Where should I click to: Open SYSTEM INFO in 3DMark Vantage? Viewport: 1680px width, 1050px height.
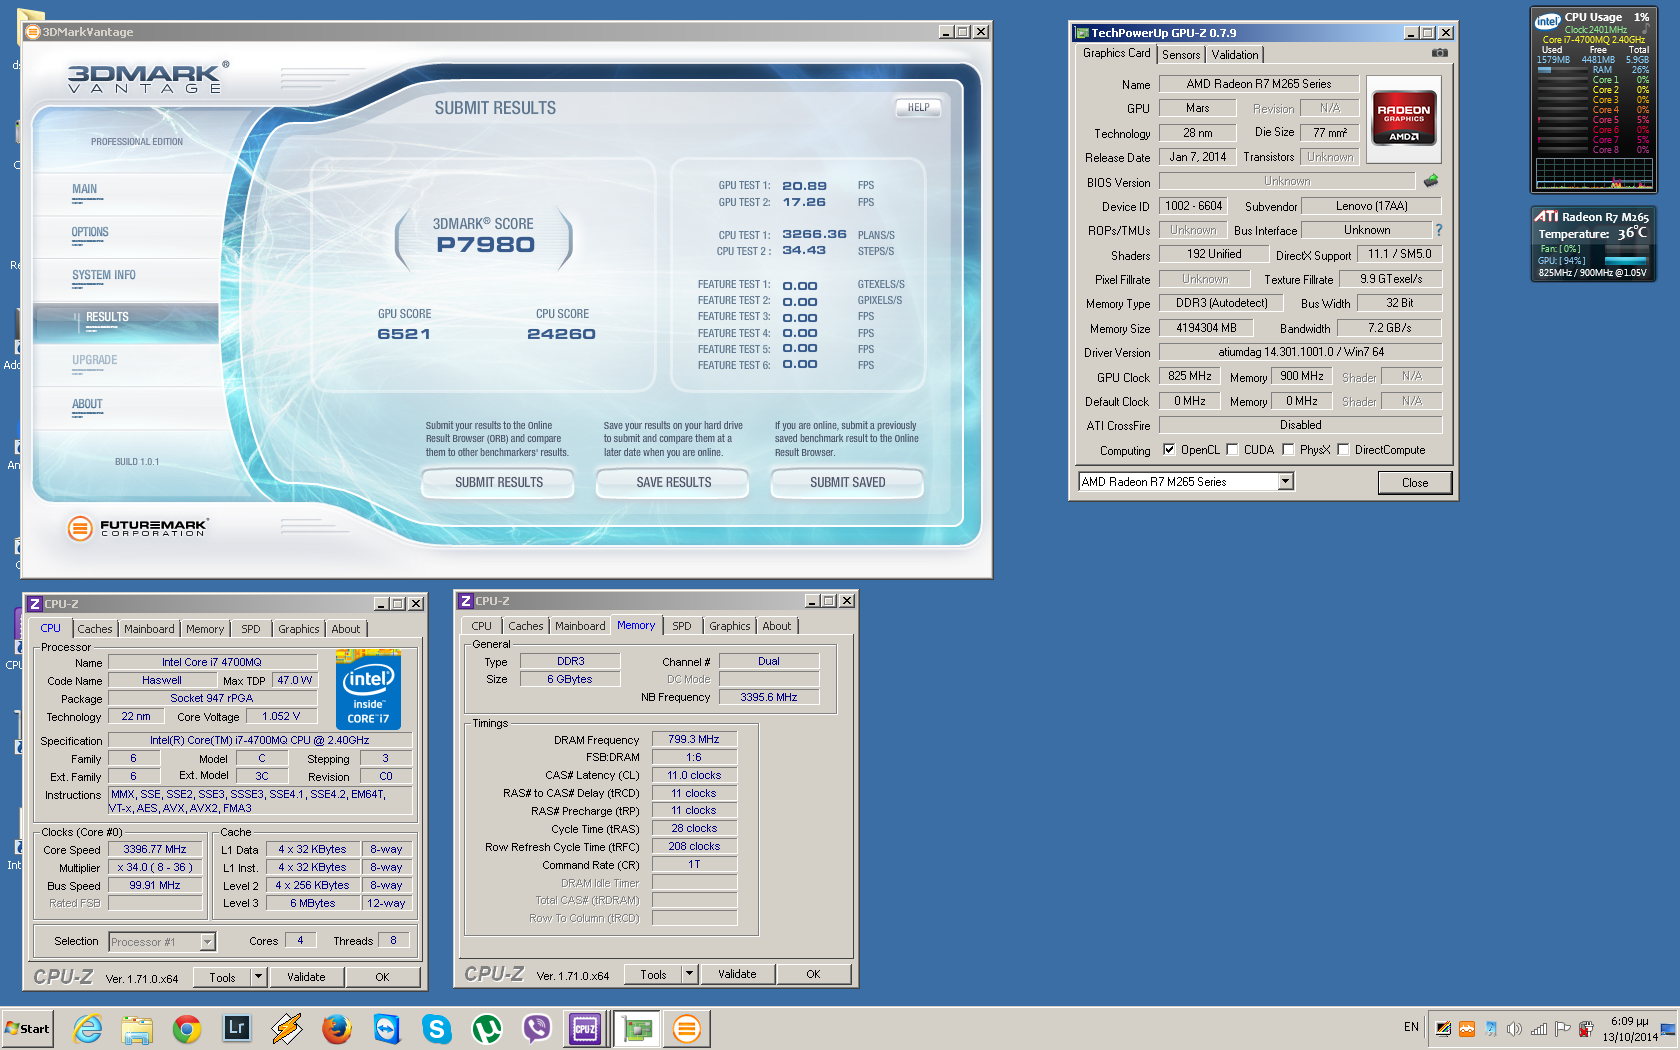(x=104, y=275)
